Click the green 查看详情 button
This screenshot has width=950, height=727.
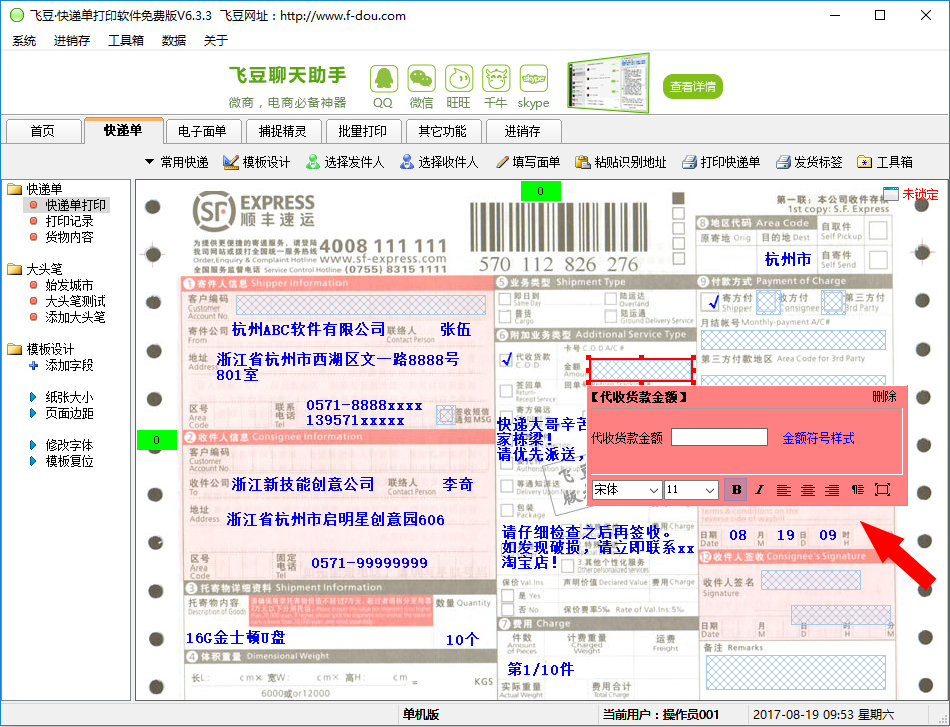tap(693, 87)
